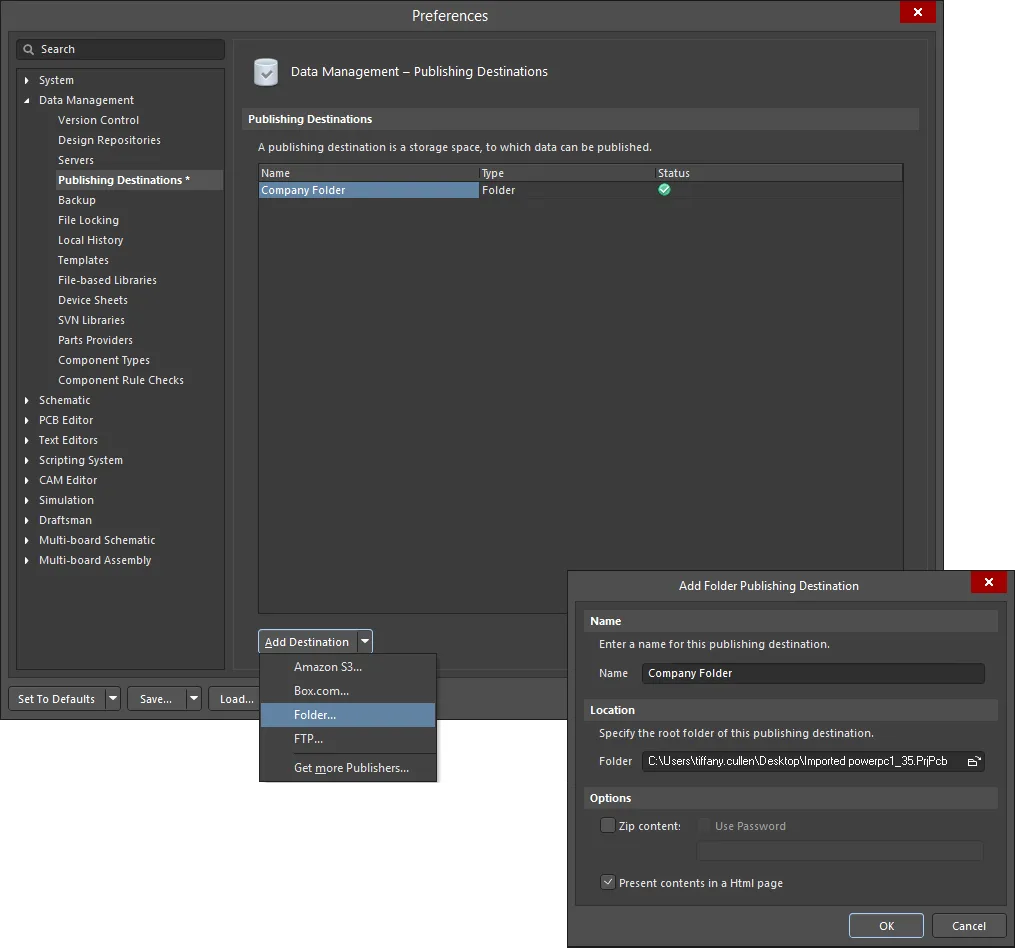The width and height of the screenshot is (1016, 951).
Task: Expand the System tree node
Action: pos(27,80)
